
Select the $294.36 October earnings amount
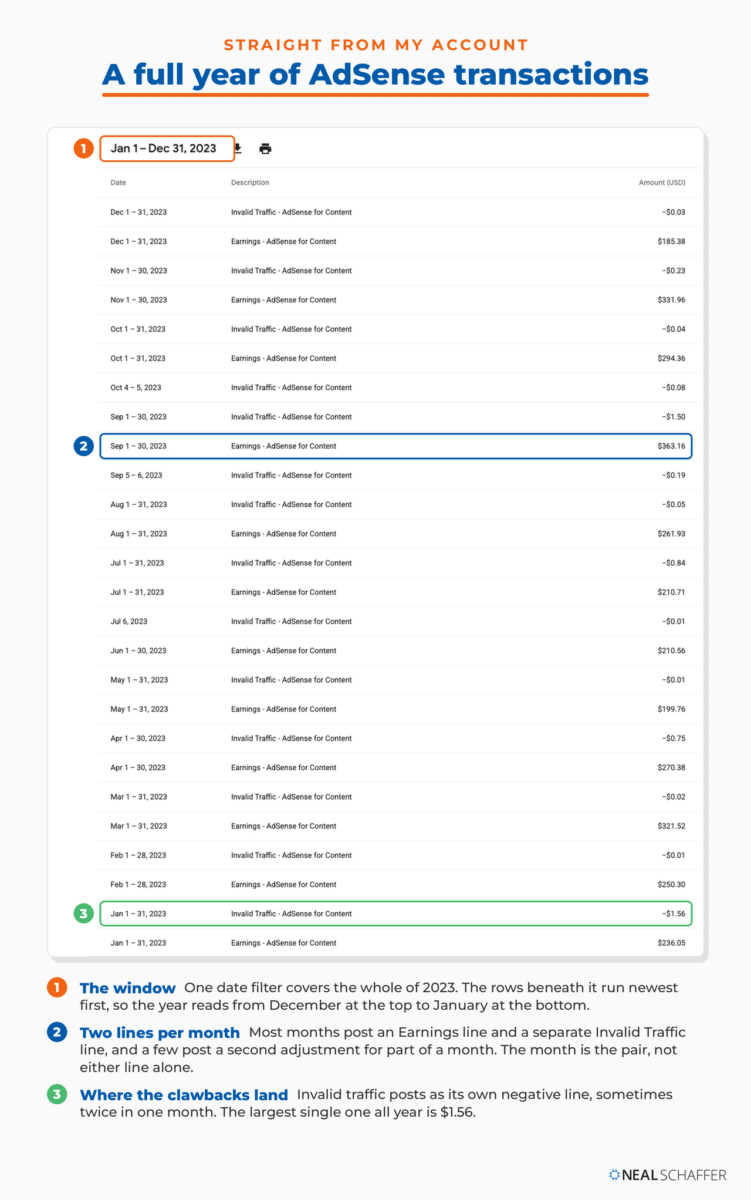tap(671, 358)
